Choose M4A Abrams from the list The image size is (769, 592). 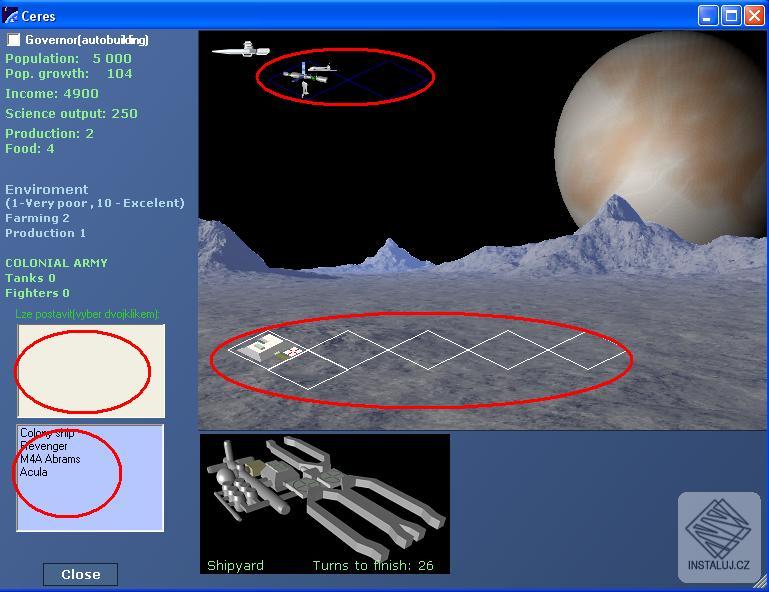click(50, 459)
